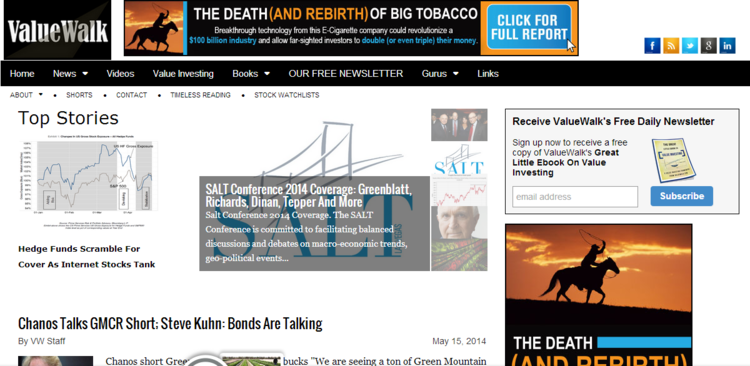This screenshot has width=750, height=366.
Task: Open the hedge fund exposure chart thumbnail
Action: (x=88, y=183)
